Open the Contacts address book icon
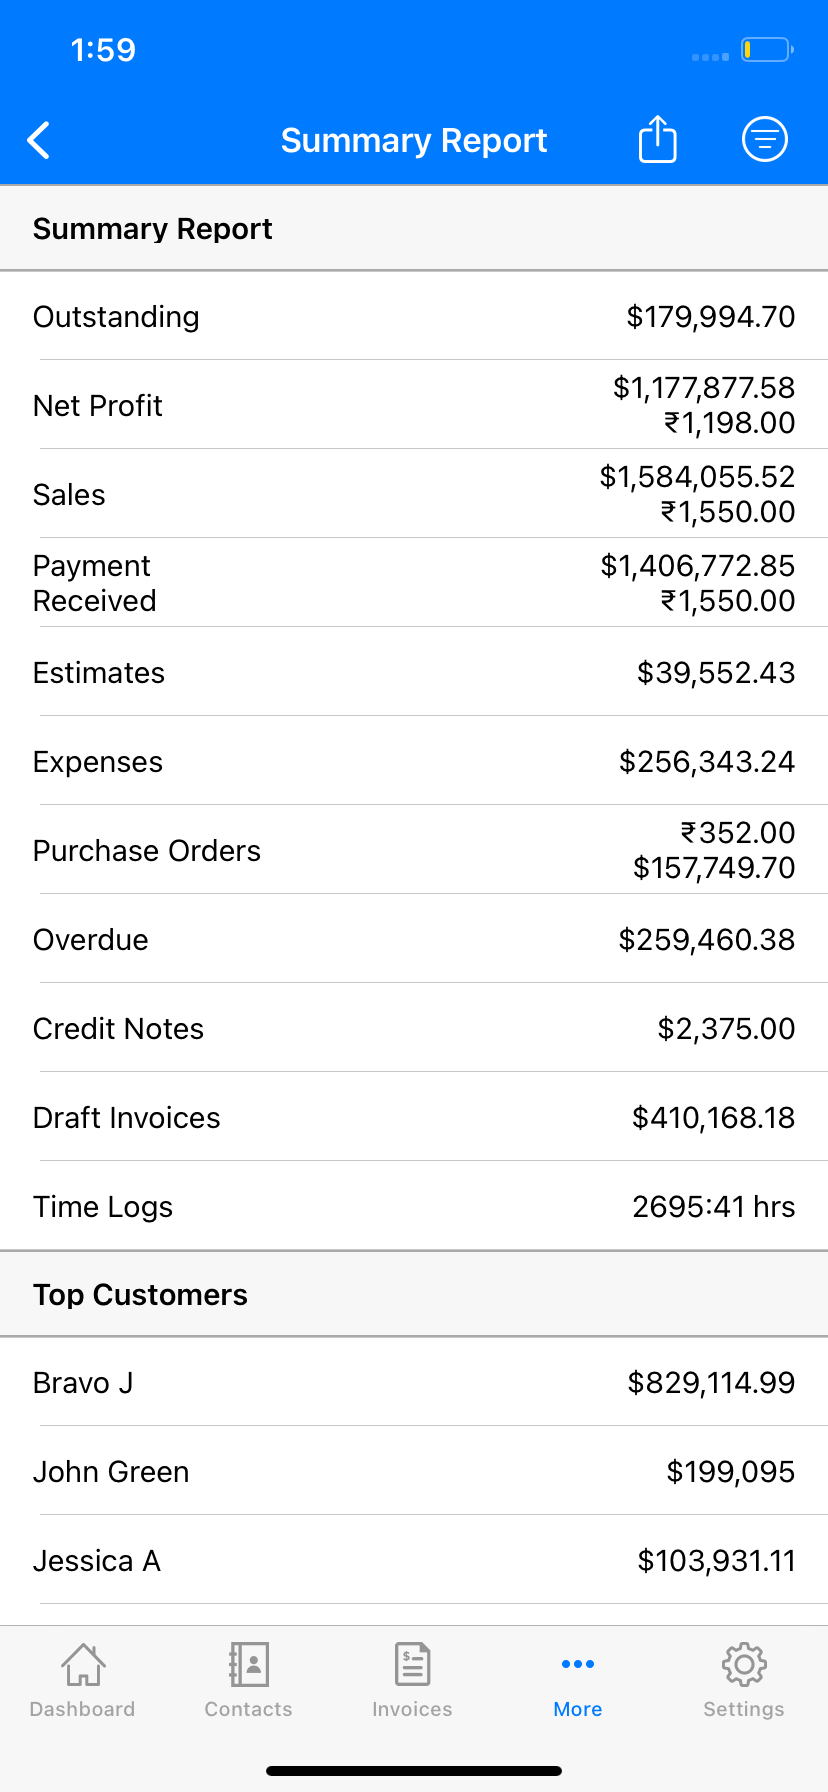 point(249,1665)
